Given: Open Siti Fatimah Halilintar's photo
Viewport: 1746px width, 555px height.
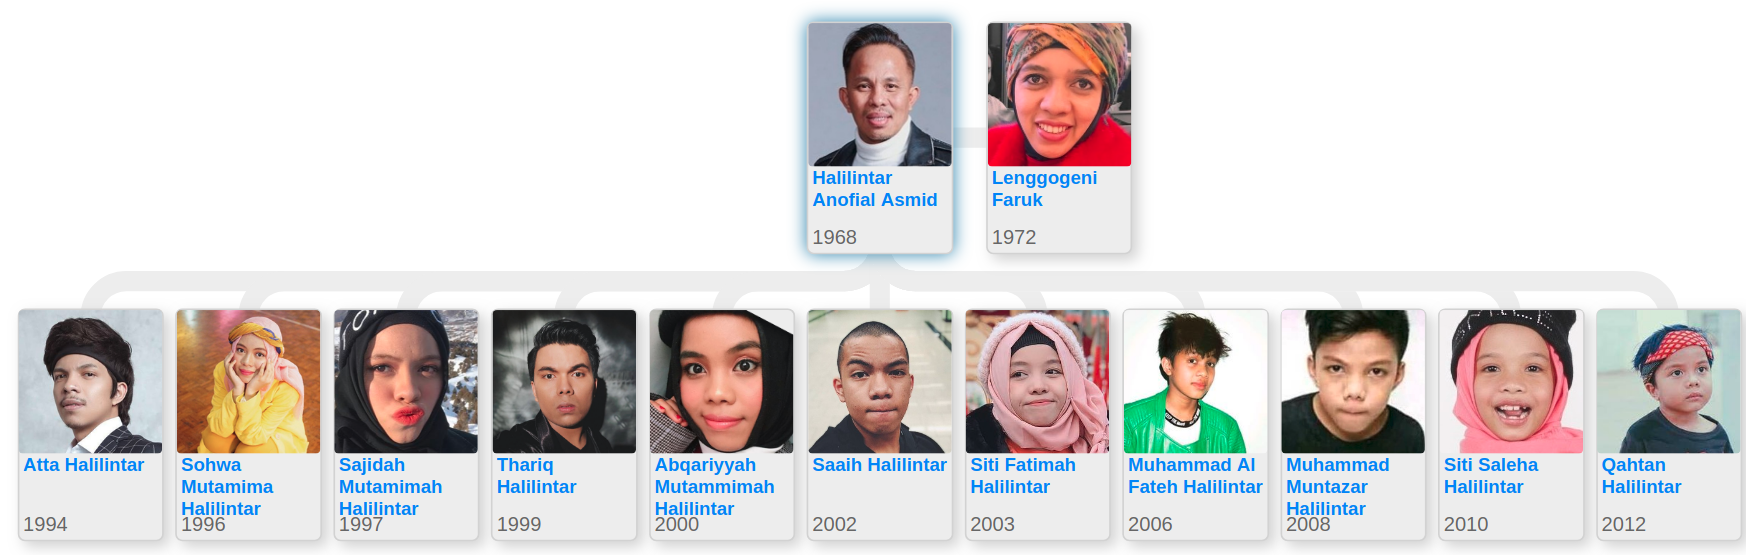Looking at the screenshot, I should pos(1037,381).
